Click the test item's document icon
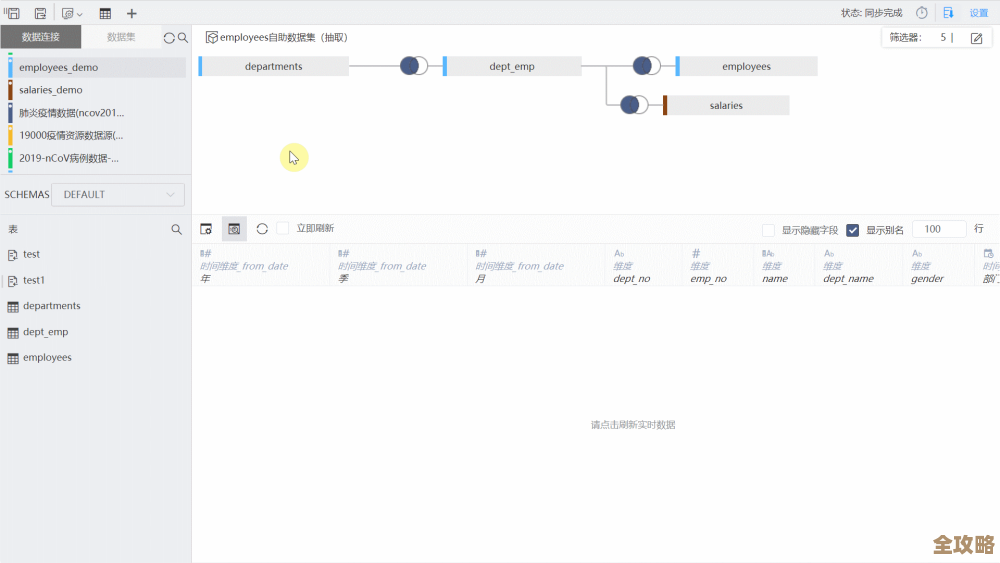Screen dimensions: 1000x563 click(12, 255)
